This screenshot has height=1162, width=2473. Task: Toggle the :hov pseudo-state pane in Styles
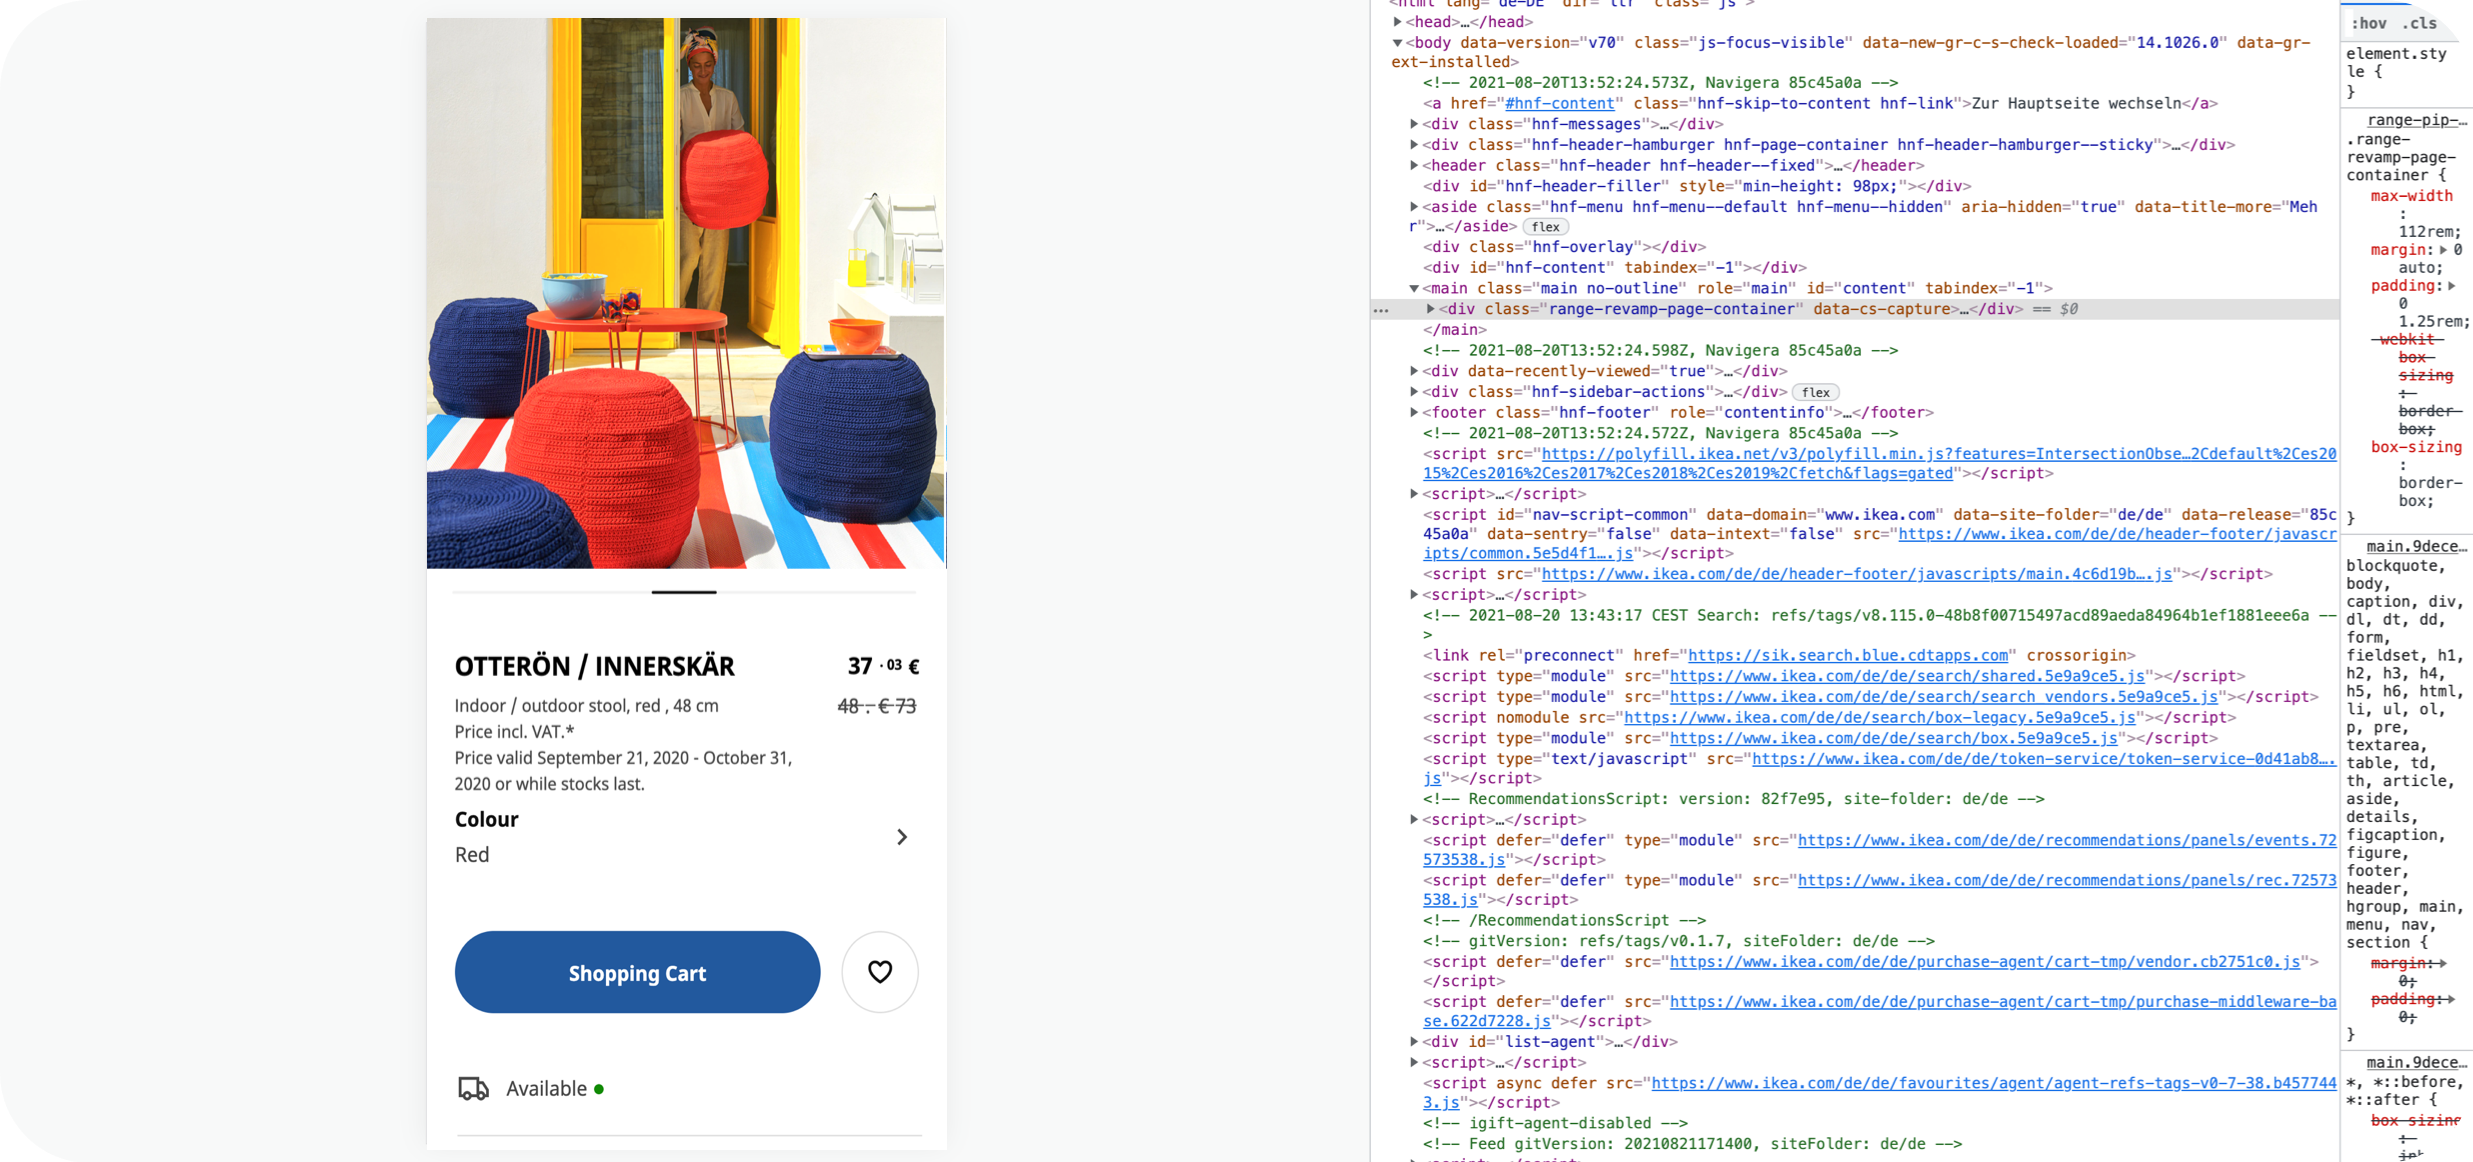pos(2369,22)
